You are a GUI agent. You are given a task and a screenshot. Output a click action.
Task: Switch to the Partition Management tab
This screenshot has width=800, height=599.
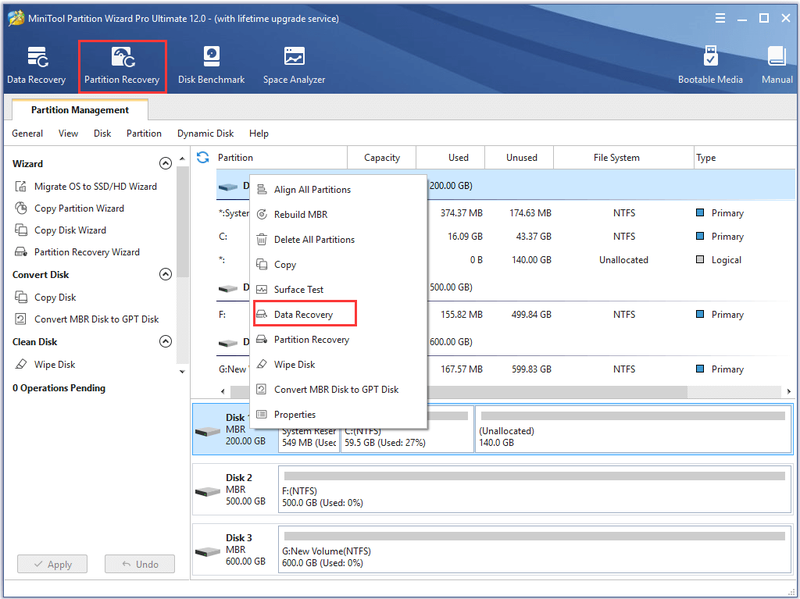pyautogui.click(x=80, y=110)
